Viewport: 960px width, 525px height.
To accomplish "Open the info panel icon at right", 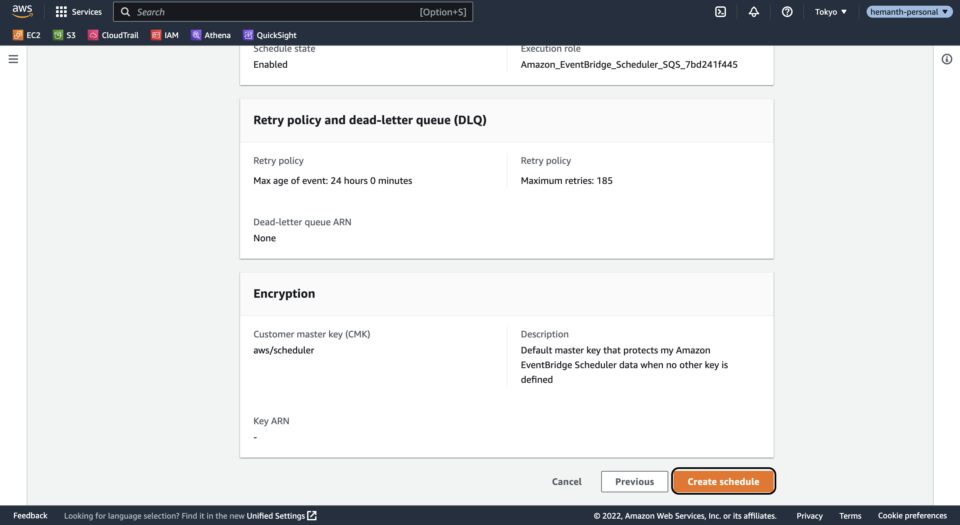I will click(x=947, y=59).
